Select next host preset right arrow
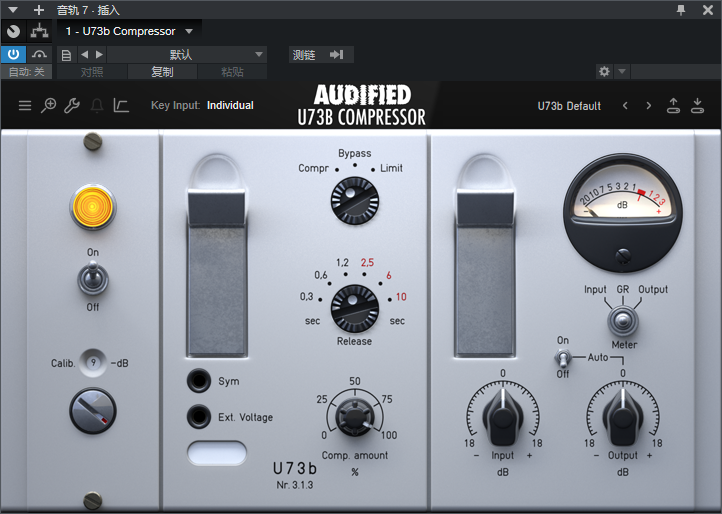Viewport: 722px width, 514px height. [x=99, y=55]
